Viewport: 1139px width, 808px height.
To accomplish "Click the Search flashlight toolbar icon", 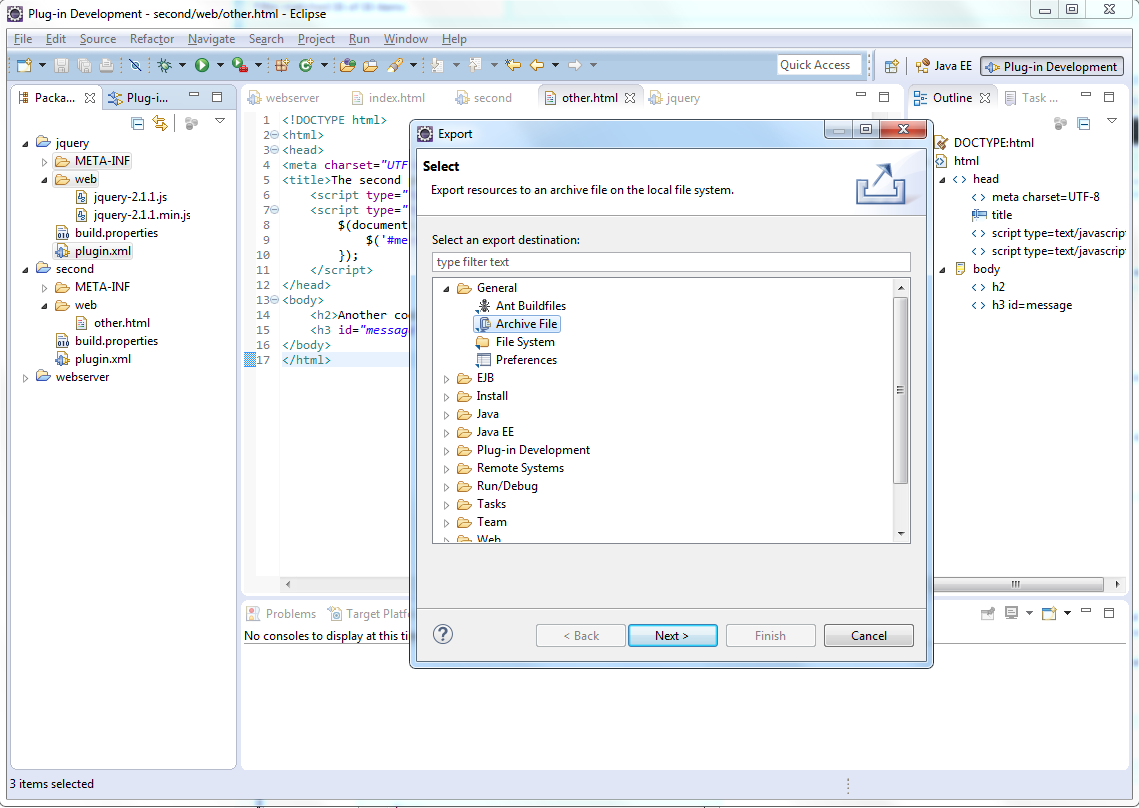I will [394, 65].
